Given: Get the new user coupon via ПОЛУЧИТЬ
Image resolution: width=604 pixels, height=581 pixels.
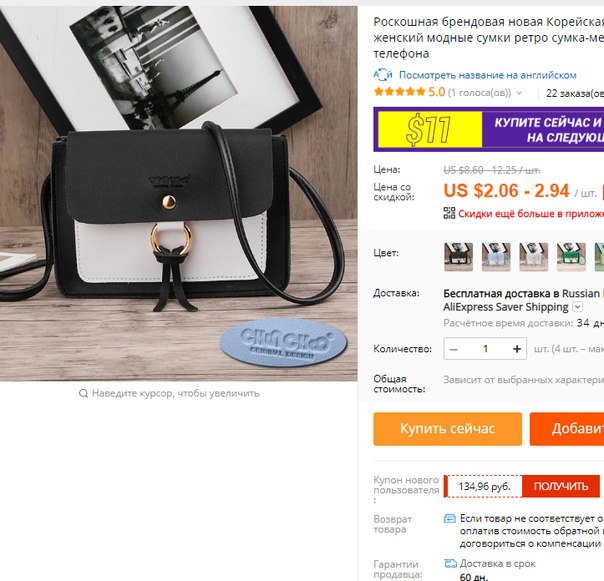Looking at the screenshot, I should click(x=561, y=486).
